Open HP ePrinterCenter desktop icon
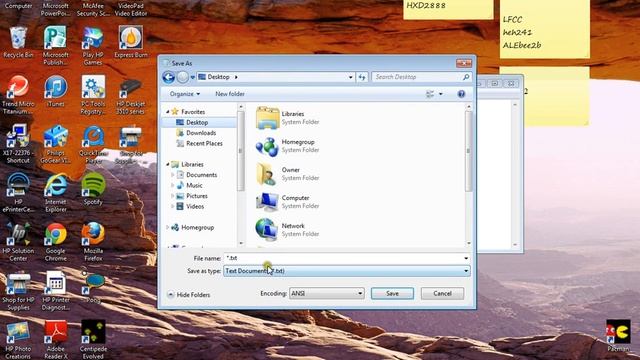Screen dimensions: 640x360 [x=18, y=193]
